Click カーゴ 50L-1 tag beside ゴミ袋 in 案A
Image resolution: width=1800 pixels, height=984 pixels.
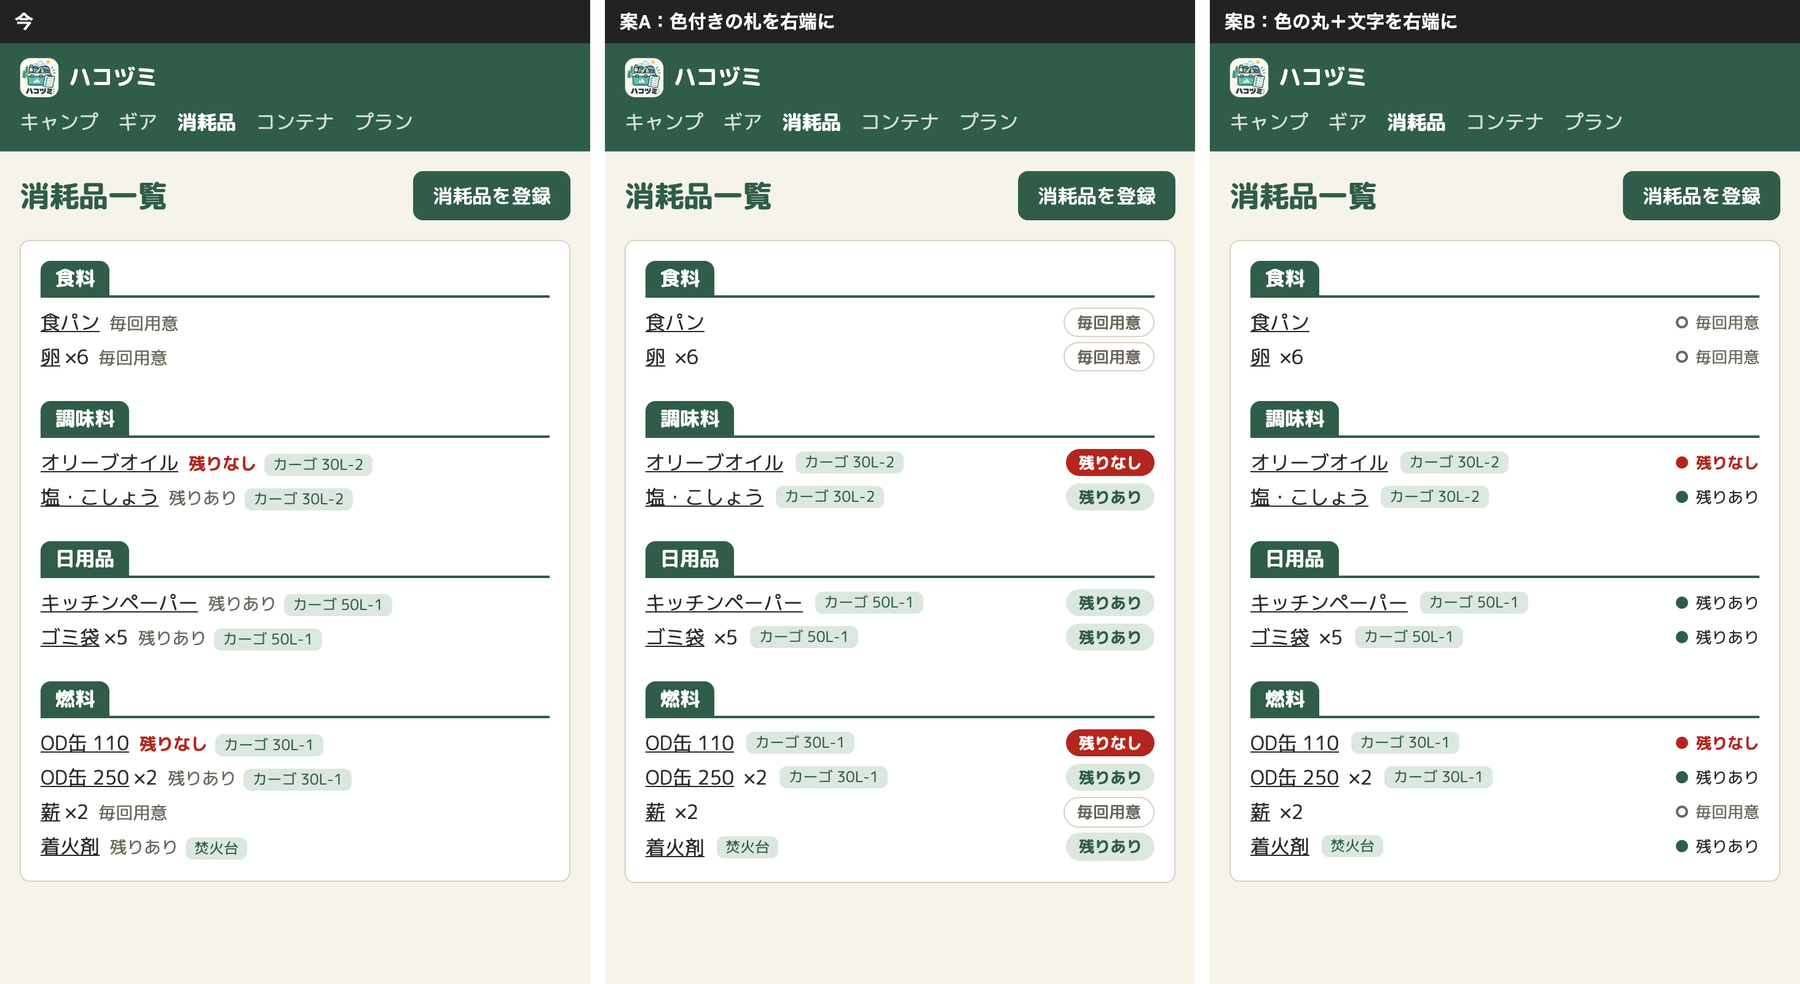(804, 637)
